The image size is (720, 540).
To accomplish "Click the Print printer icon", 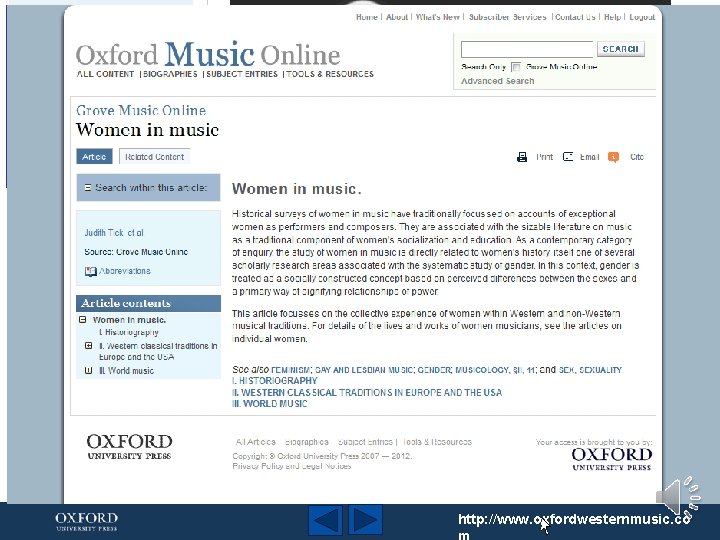I will 522,157.
